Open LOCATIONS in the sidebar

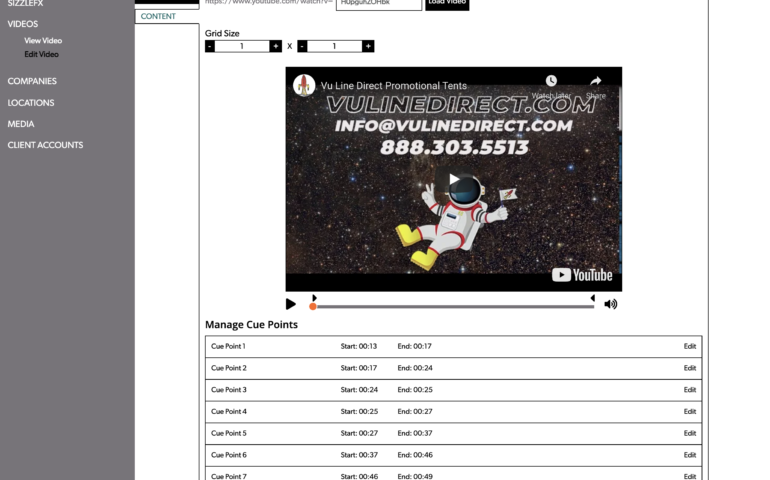tap(31, 103)
